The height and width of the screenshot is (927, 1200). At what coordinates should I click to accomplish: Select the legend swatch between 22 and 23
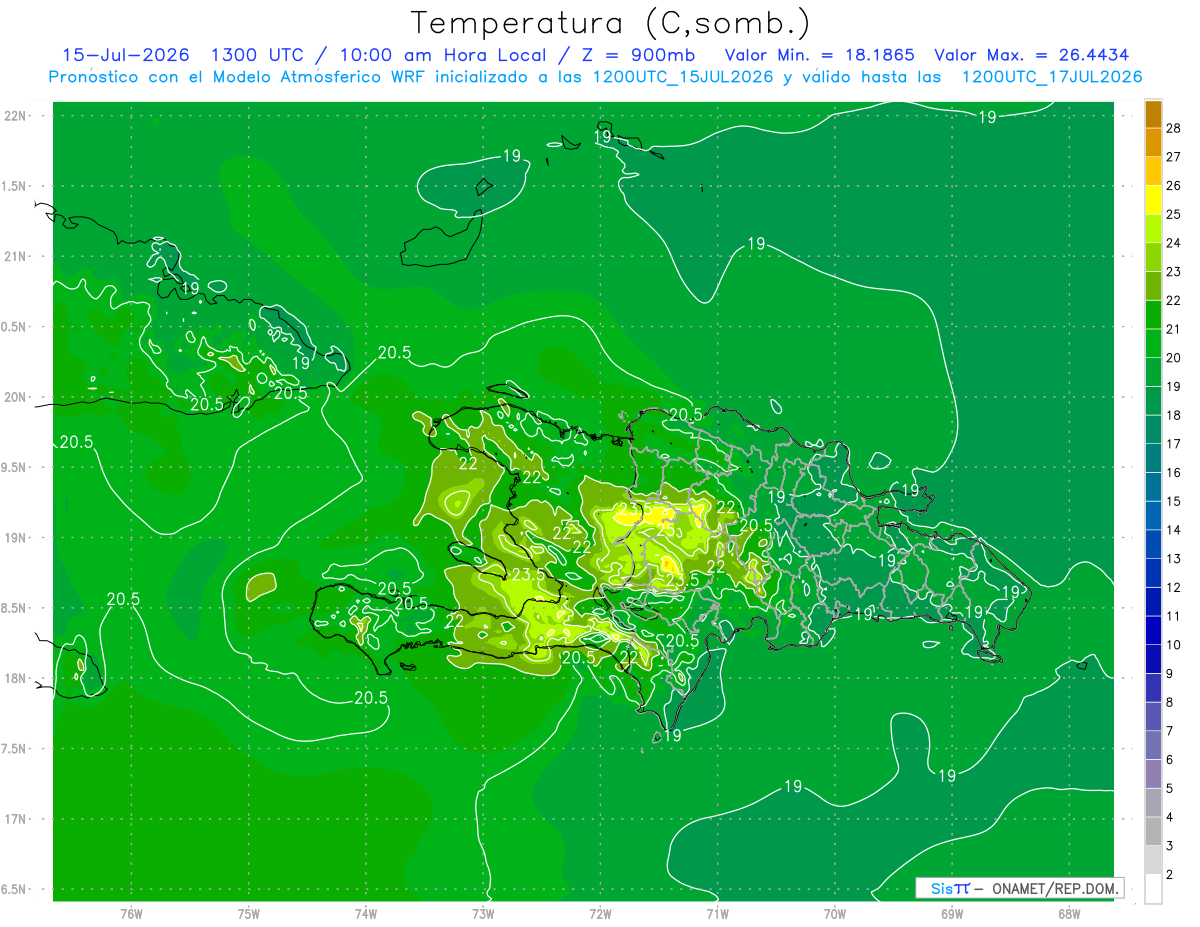pyautogui.click(x=1154, y=286)
